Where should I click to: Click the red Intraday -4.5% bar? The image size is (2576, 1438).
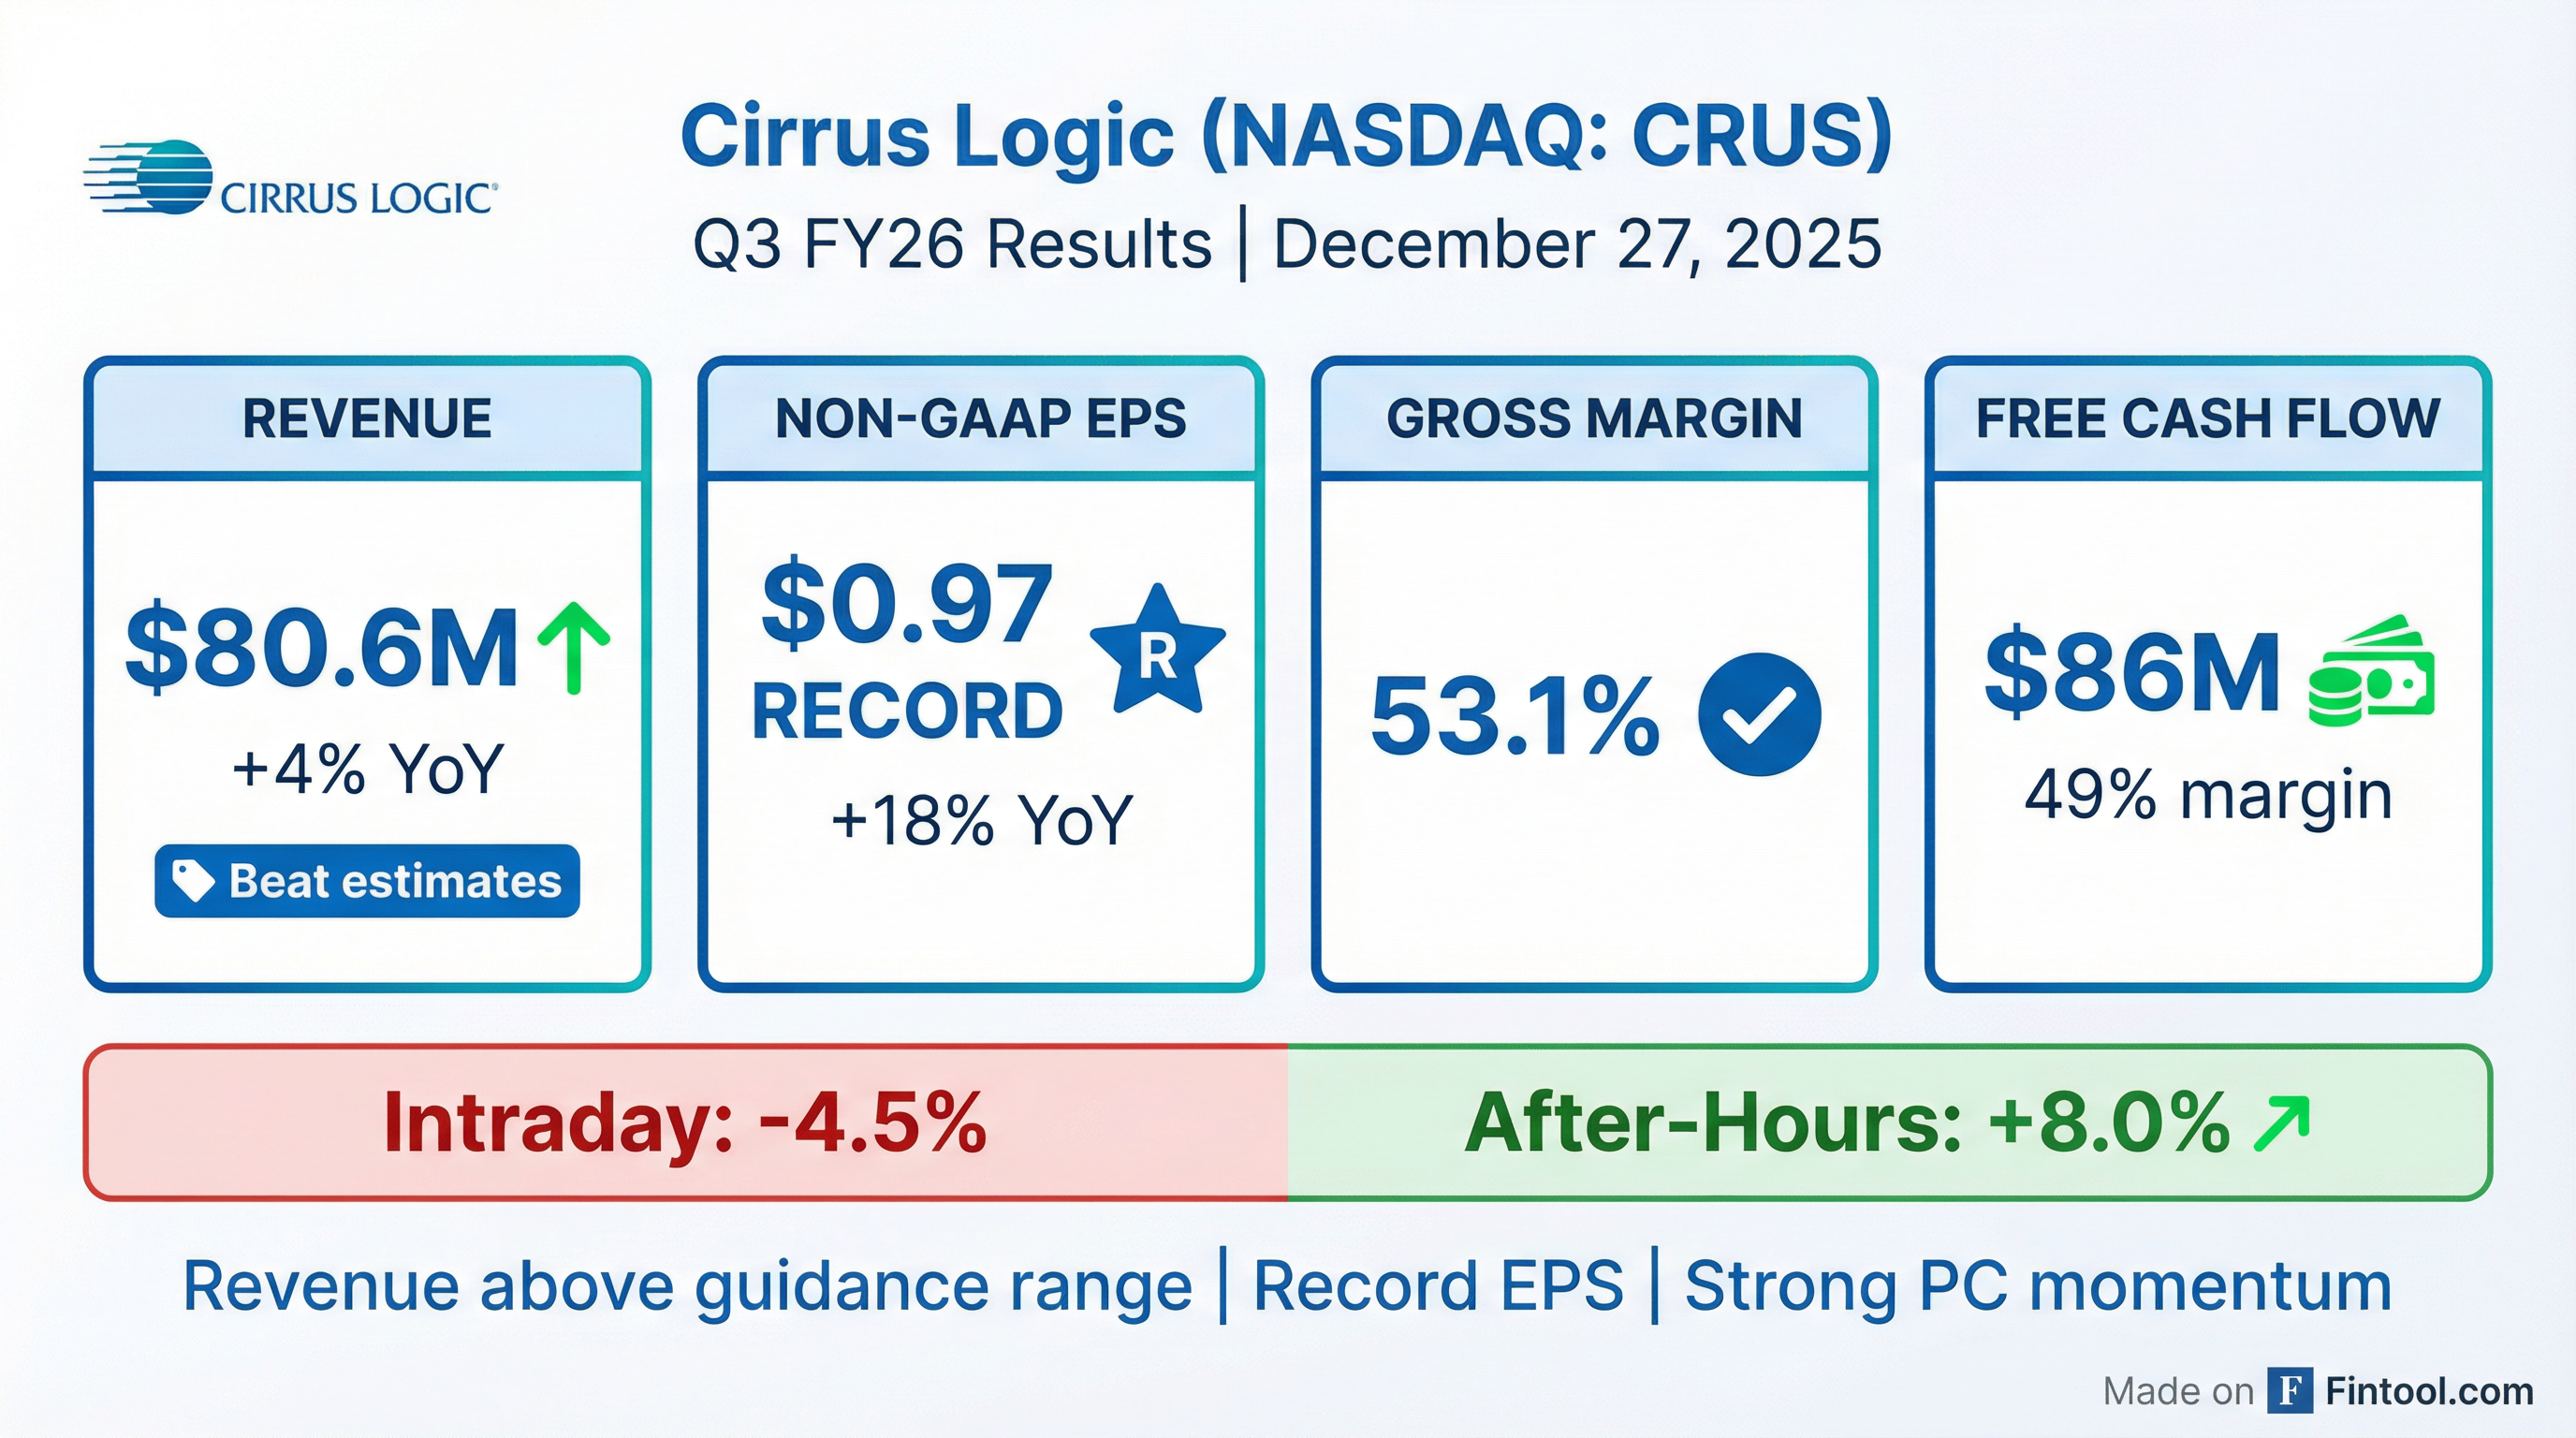pyautogui.click(x=686, y=1123)
